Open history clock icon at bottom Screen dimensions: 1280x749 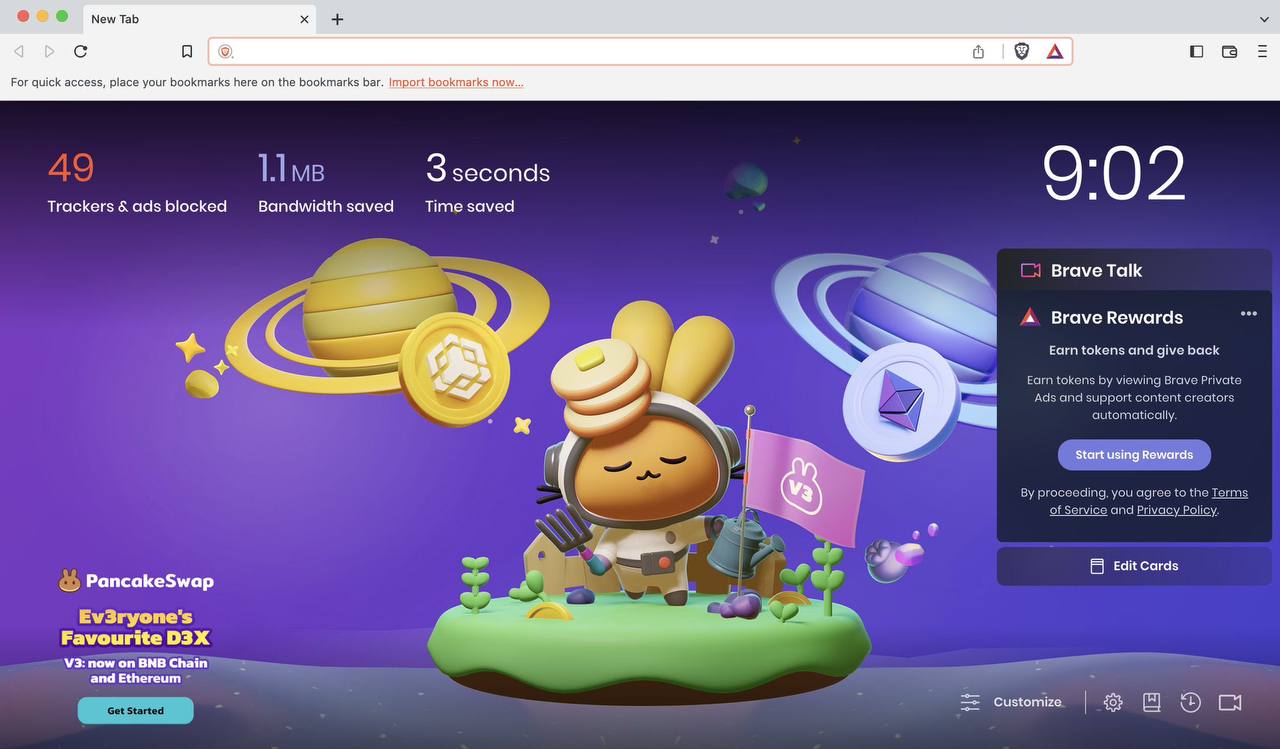(1190, 703)
